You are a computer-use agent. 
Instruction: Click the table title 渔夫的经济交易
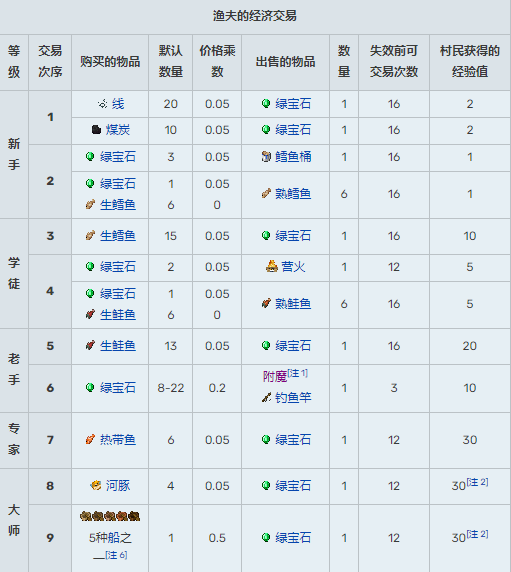[x=255, y=16]
